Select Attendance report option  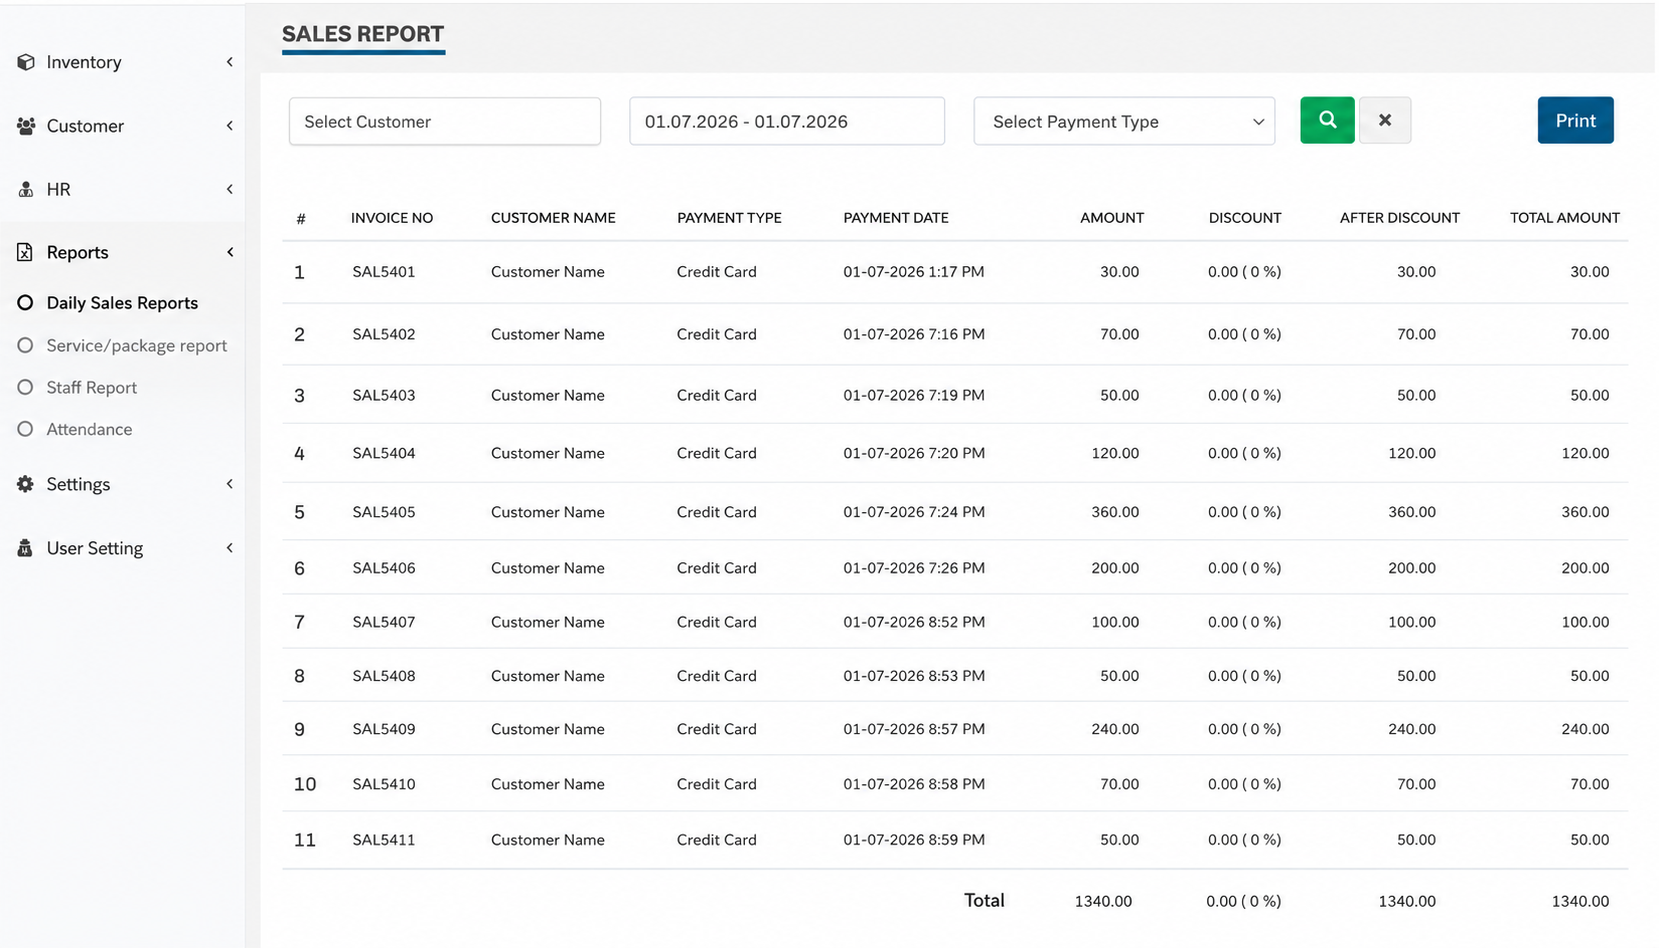click(x=75, y=429)
